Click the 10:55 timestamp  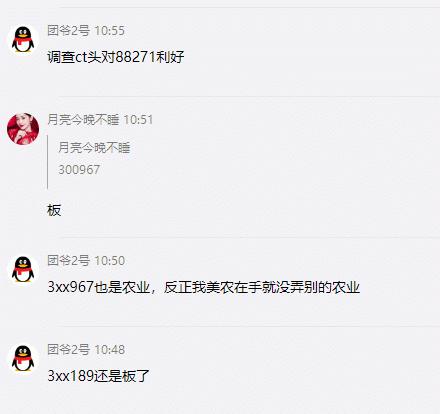[x=109, y=31]
